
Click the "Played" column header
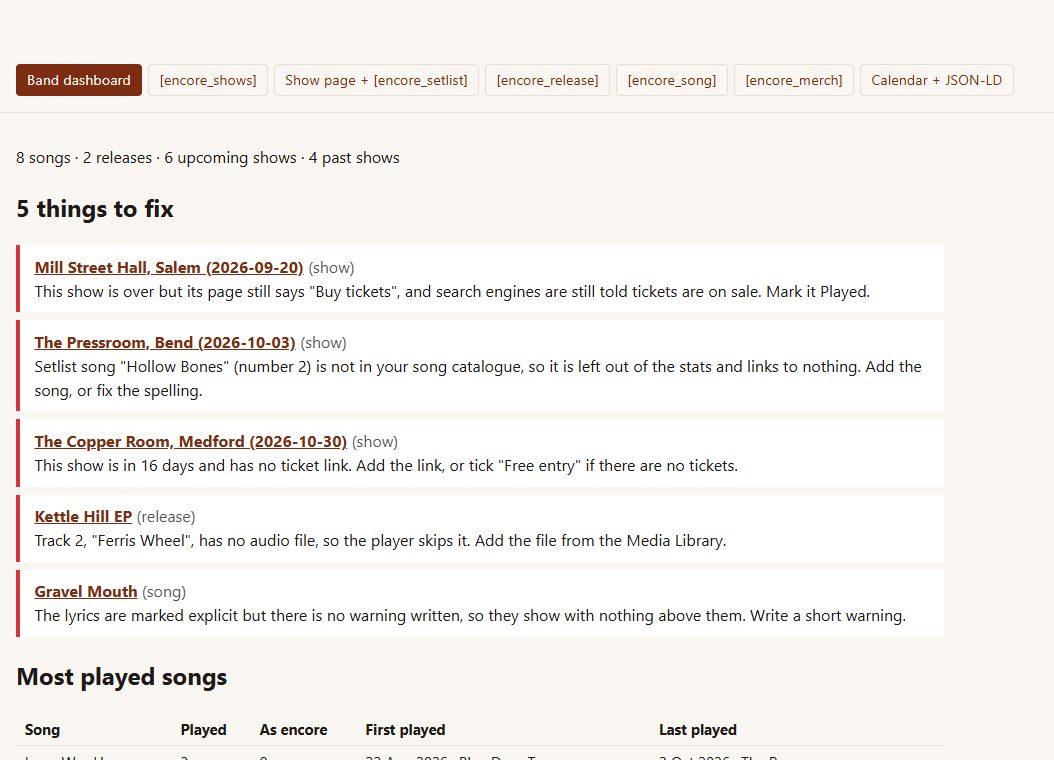point(203,730)
